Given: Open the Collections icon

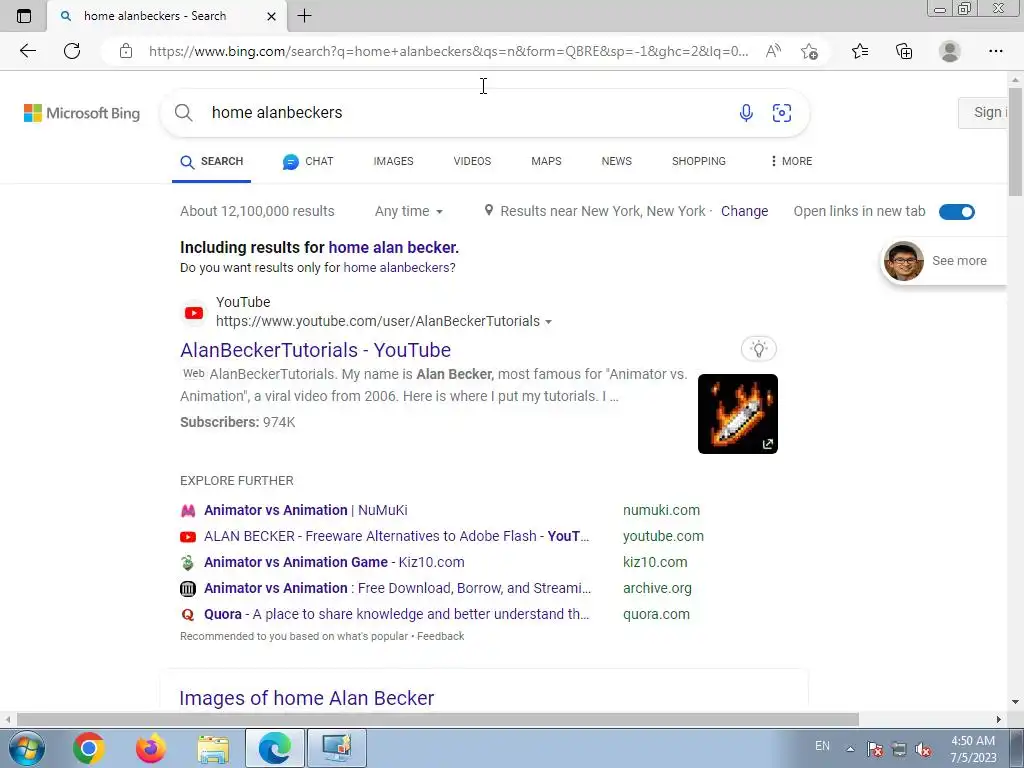Looking at the screenshot, I should [904, 51].
